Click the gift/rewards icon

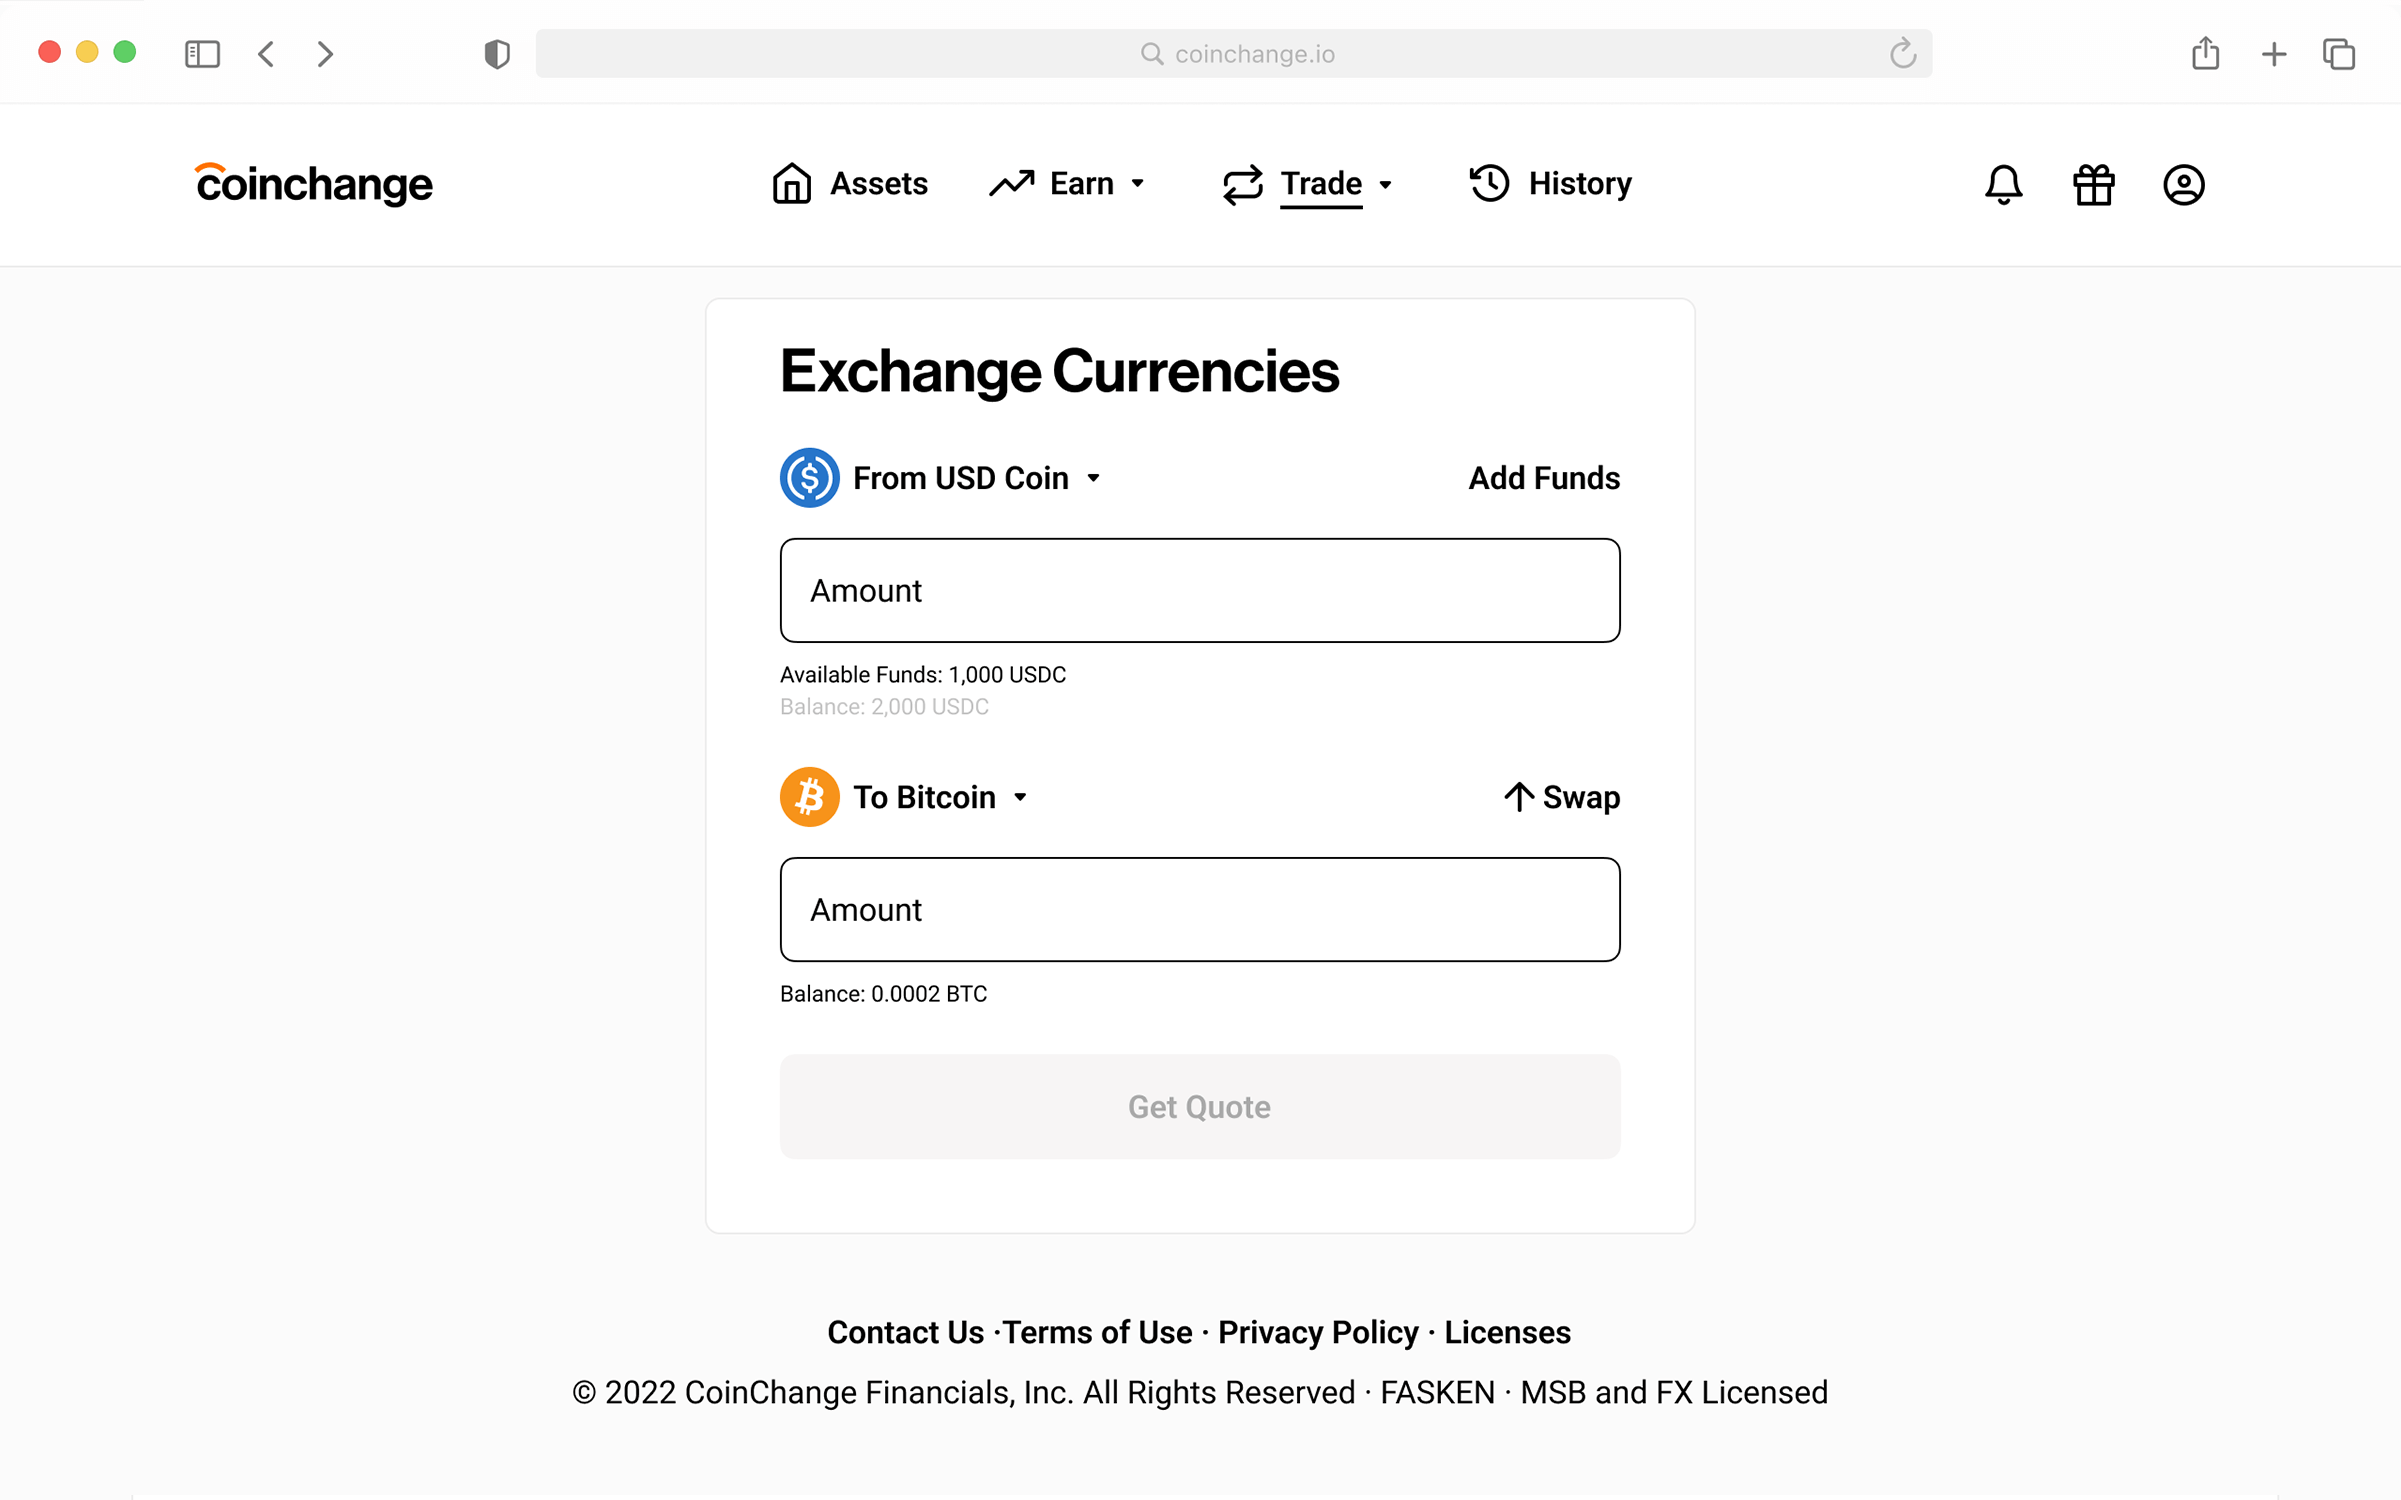point(2094,185)
